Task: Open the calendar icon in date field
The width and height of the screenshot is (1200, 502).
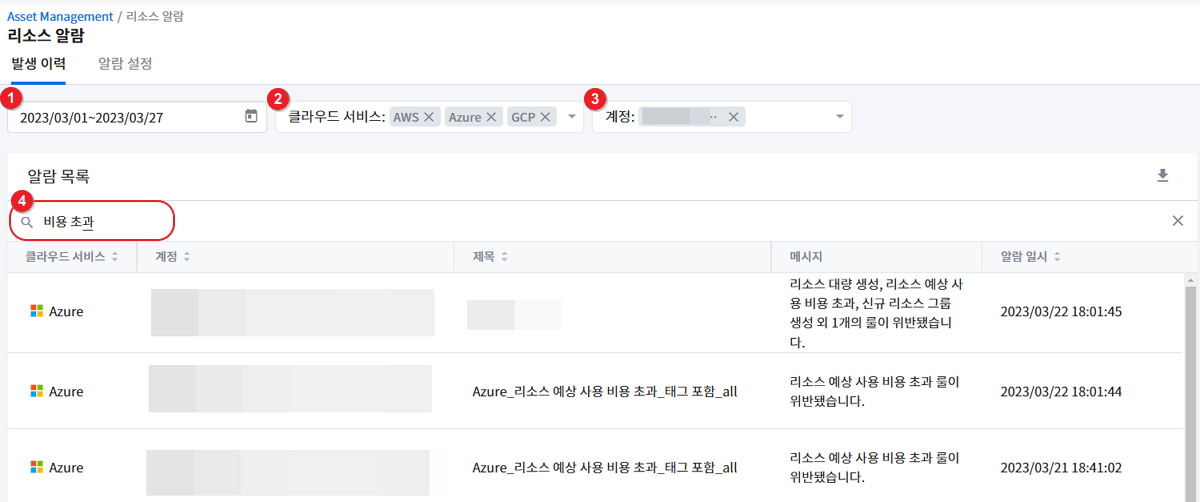Action: click(x=251, y=117)
